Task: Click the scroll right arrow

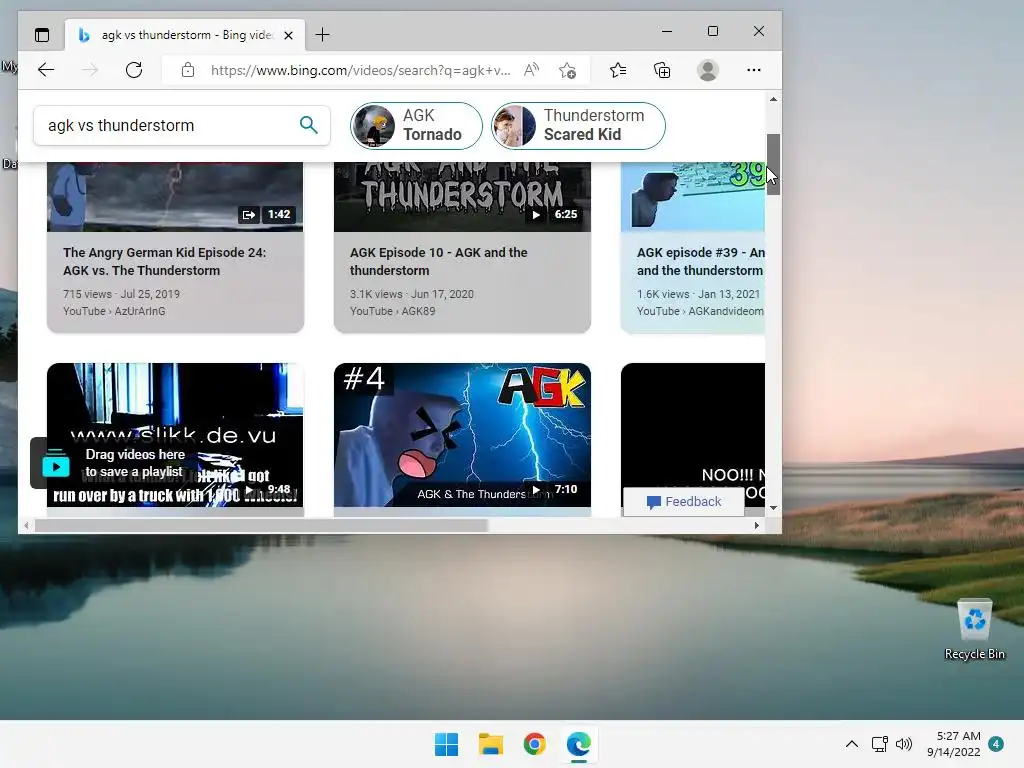Action: (757, 525)
